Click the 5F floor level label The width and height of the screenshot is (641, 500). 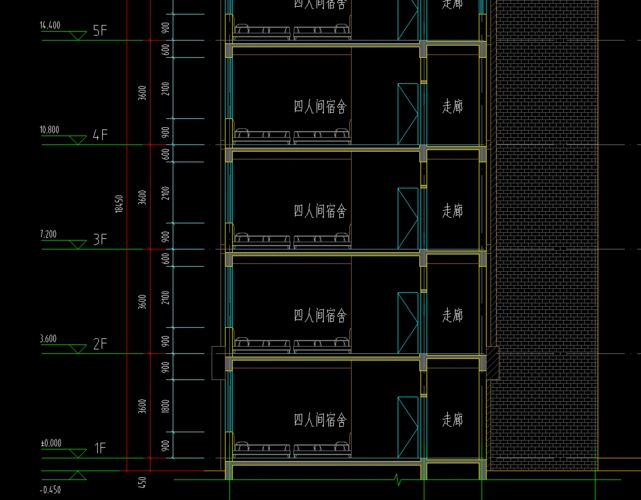[99, 31]
